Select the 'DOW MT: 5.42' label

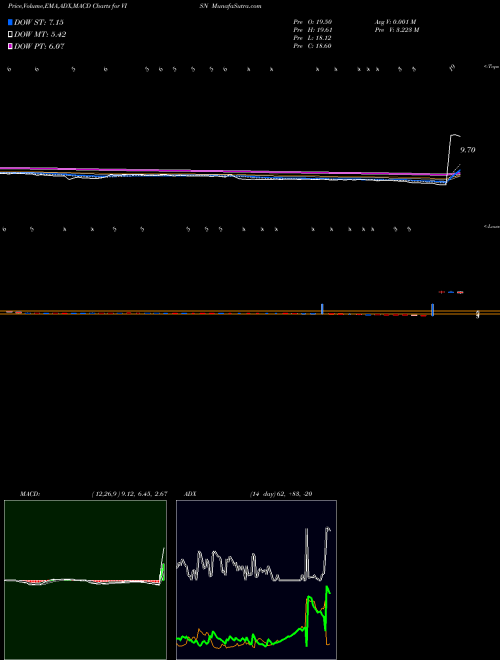pos(40,35)
